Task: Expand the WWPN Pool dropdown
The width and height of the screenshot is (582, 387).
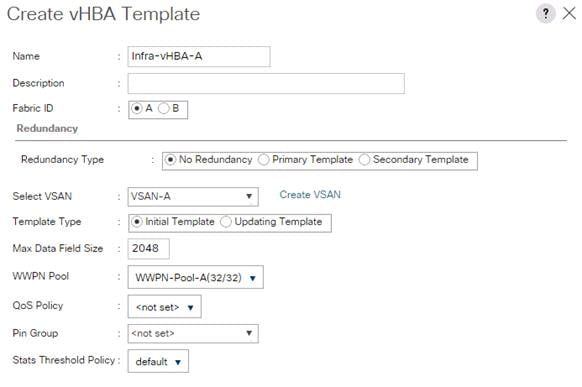Action: pos(196,277)
